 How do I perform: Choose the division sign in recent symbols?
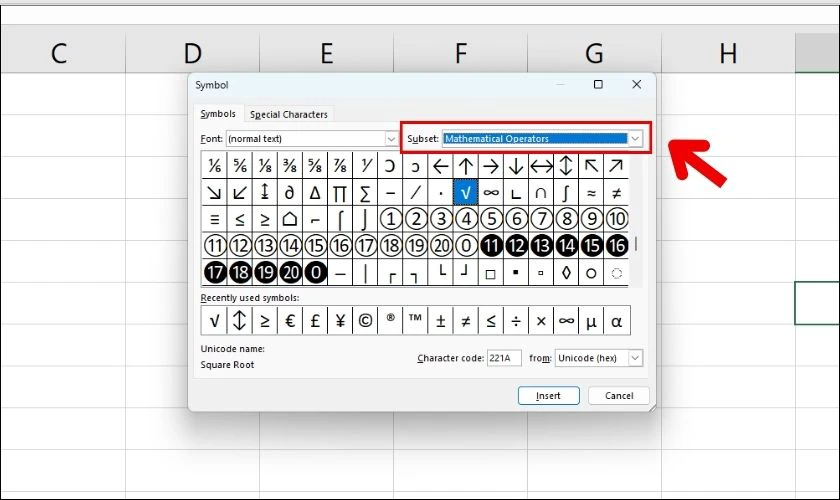(516, 320)
